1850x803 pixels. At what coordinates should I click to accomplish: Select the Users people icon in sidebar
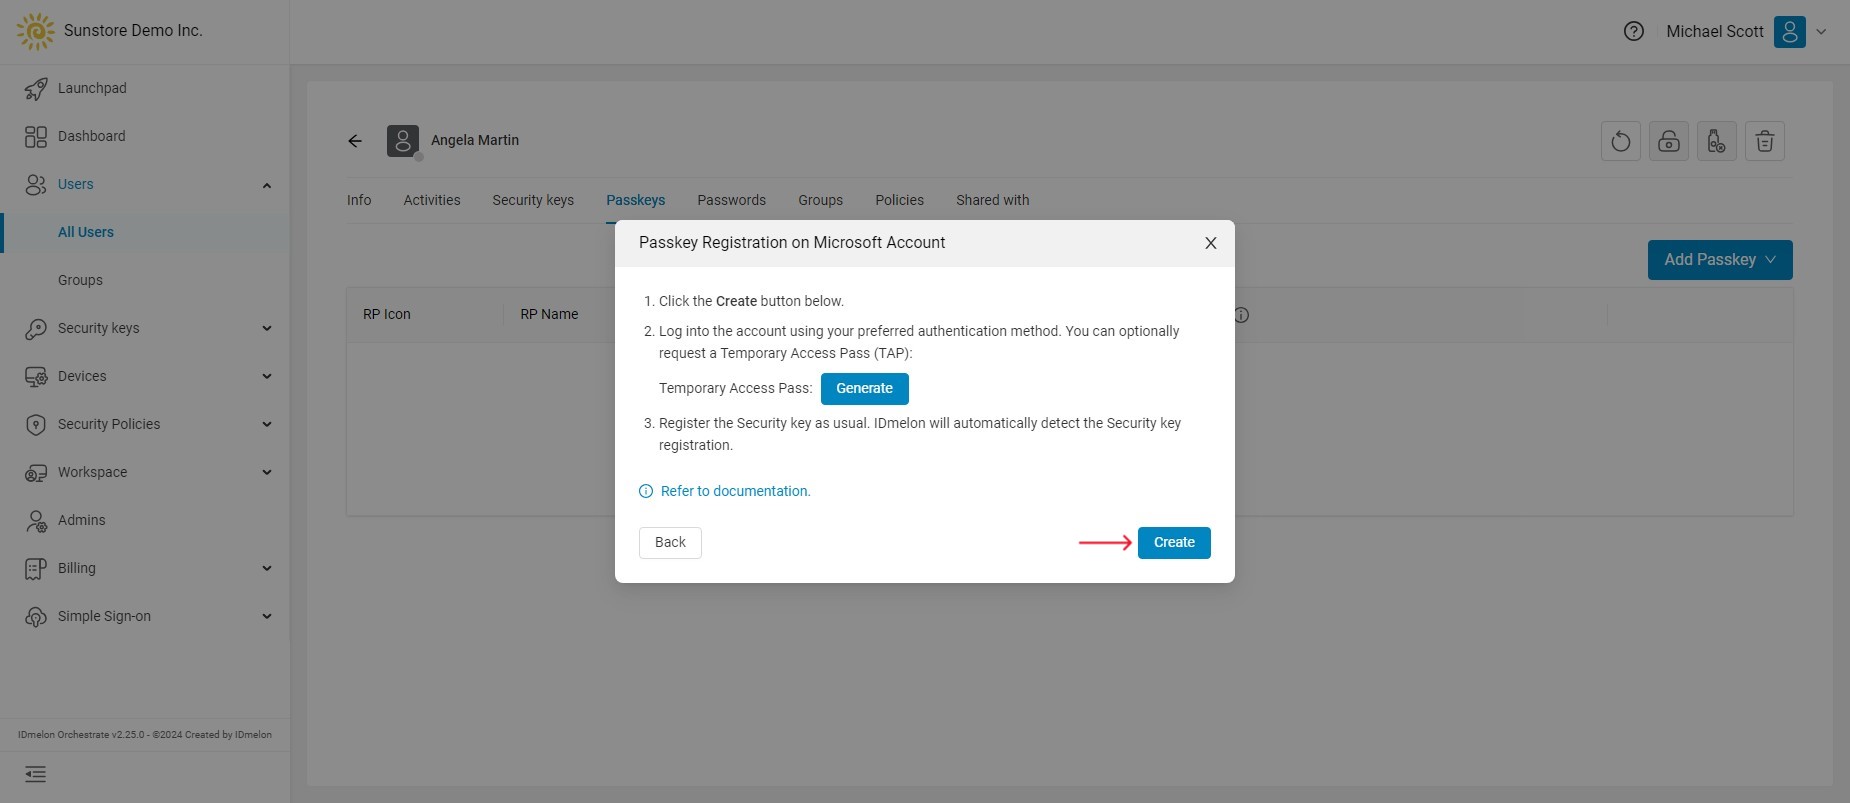pyautogui.click(x=36, y=185)
